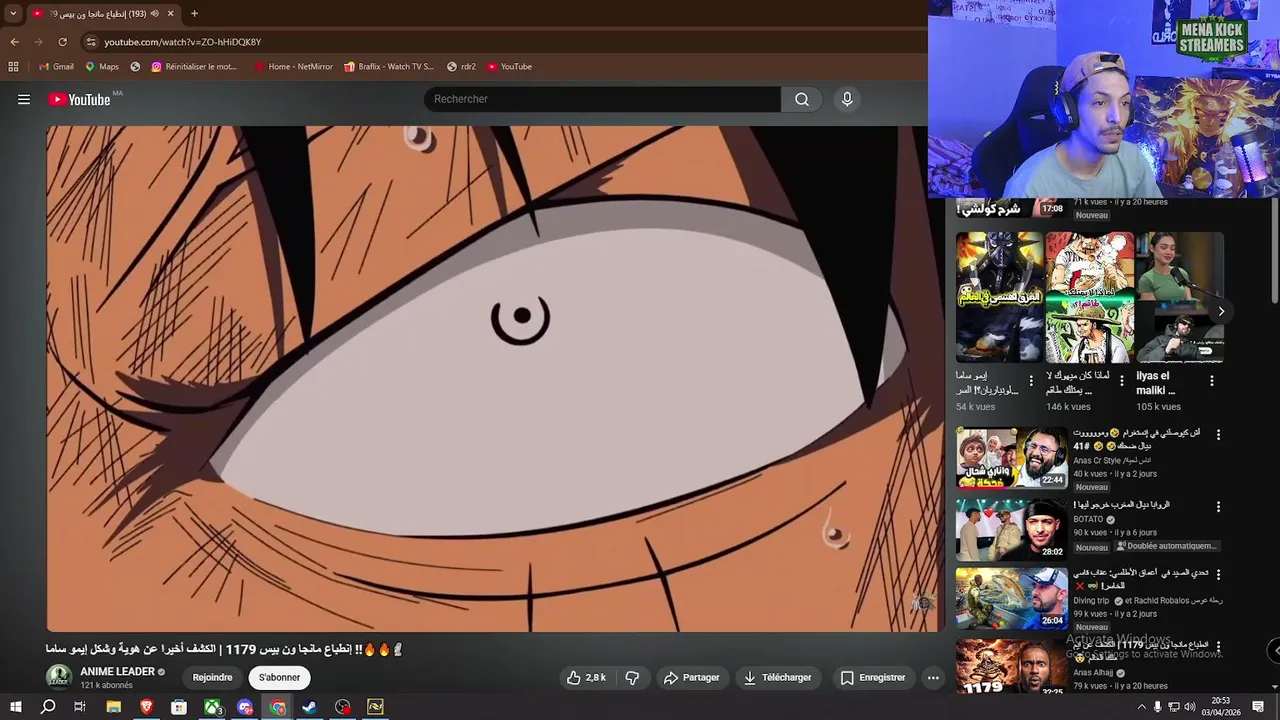Open the Anas Cr Style 22:44 thumbnail
The height and width of the screenshot is (720, 1280).
(1012, 458)
